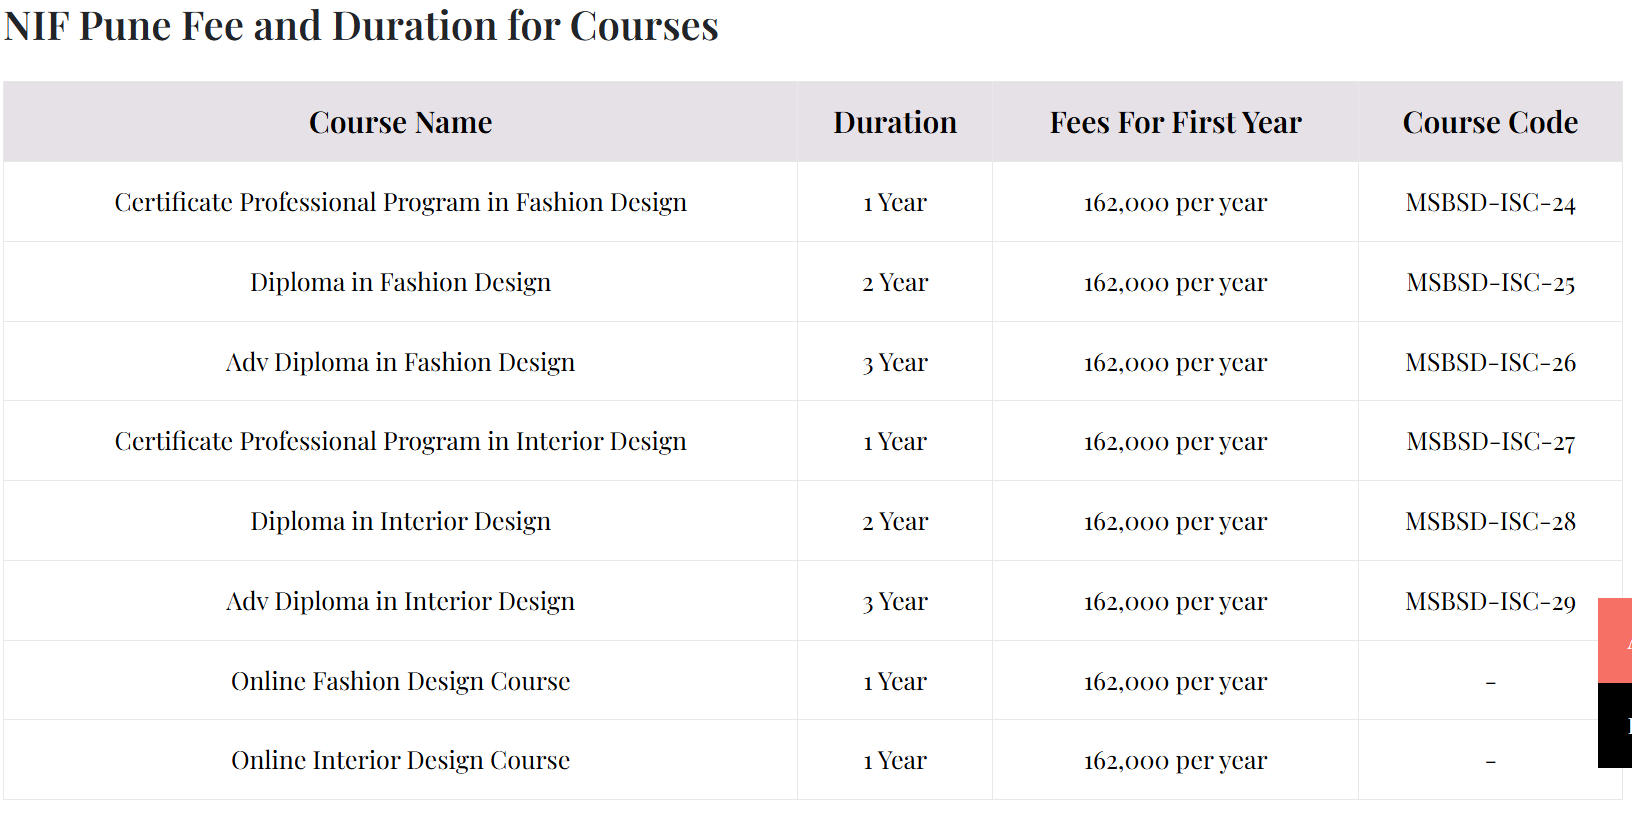
Task: Click Adv Diploma in Fashion Design
Action: 400,362
